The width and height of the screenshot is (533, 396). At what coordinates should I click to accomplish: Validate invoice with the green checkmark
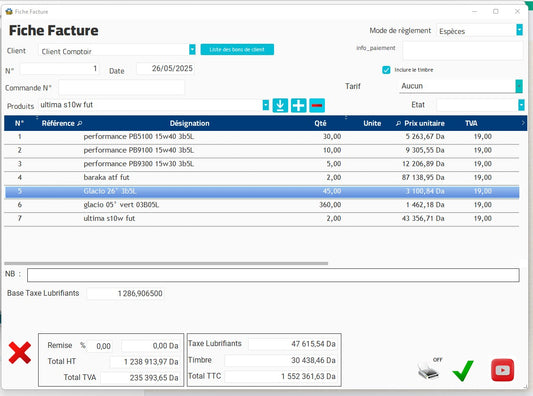pyautogui.click(x=463, y=370)
